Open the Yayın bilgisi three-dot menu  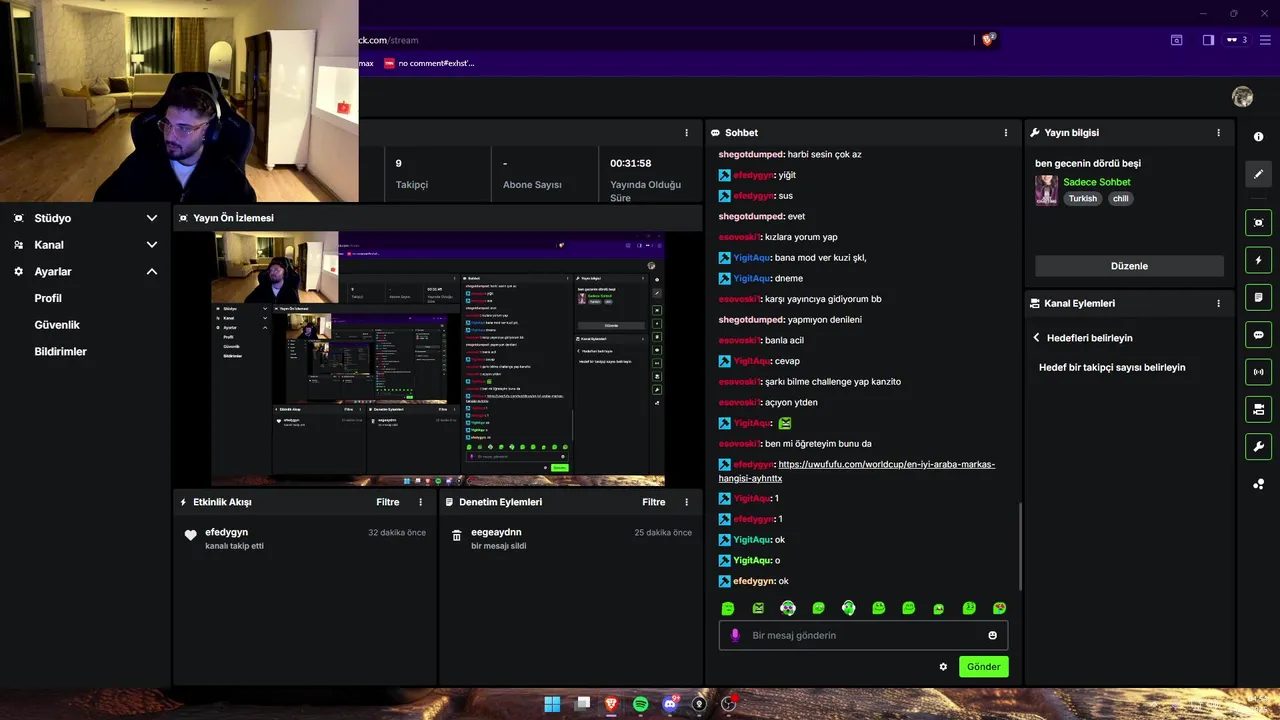[x=1218, y=132]
